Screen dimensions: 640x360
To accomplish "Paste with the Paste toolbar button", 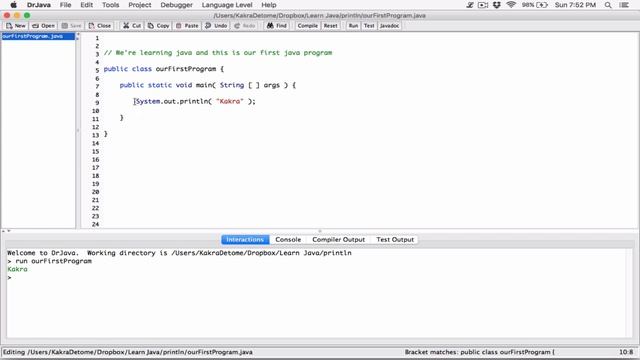I will pos(187,26).
